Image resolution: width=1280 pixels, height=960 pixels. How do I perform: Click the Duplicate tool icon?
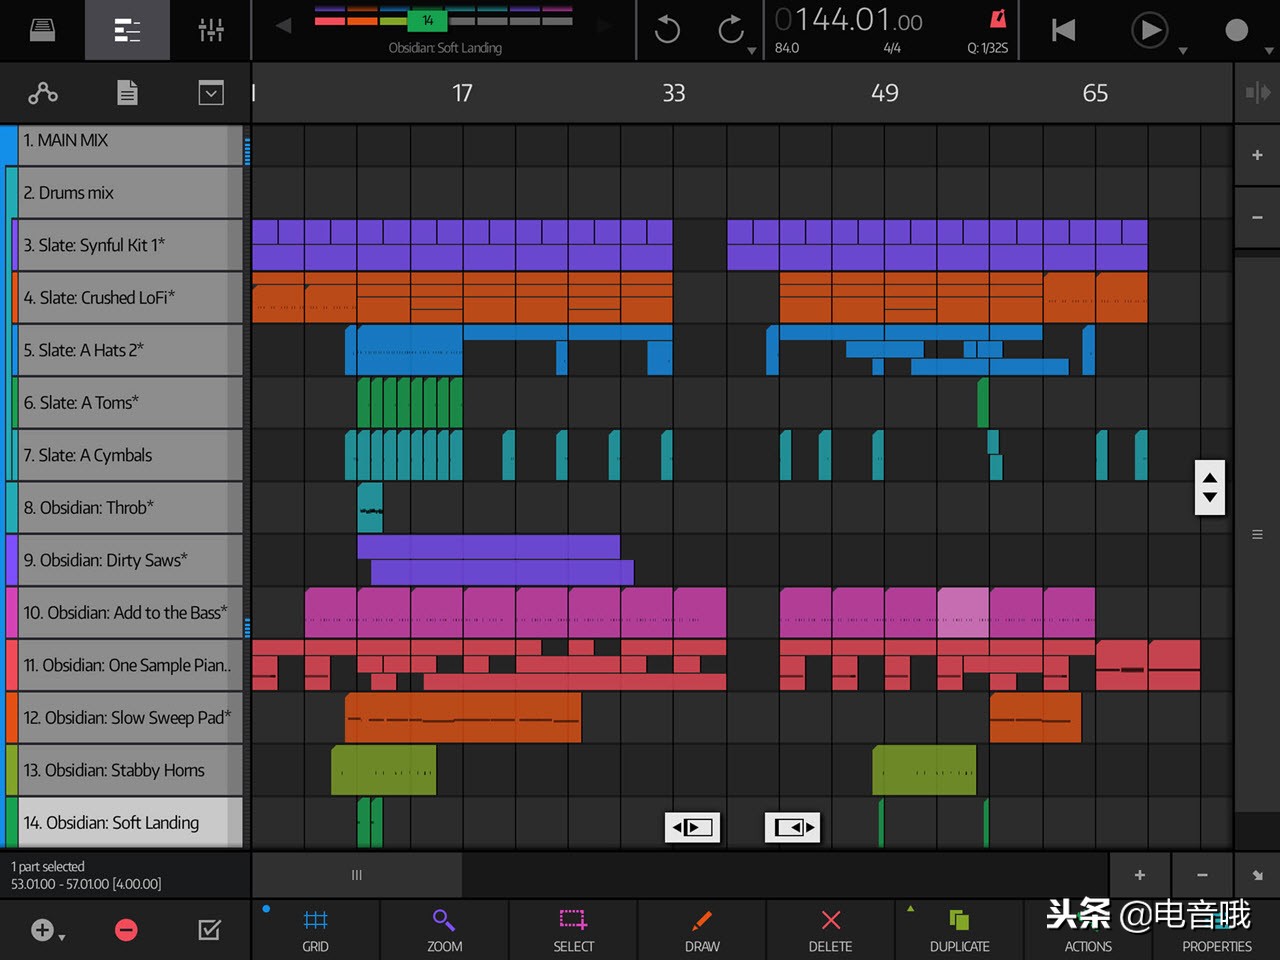click(959, 929)
